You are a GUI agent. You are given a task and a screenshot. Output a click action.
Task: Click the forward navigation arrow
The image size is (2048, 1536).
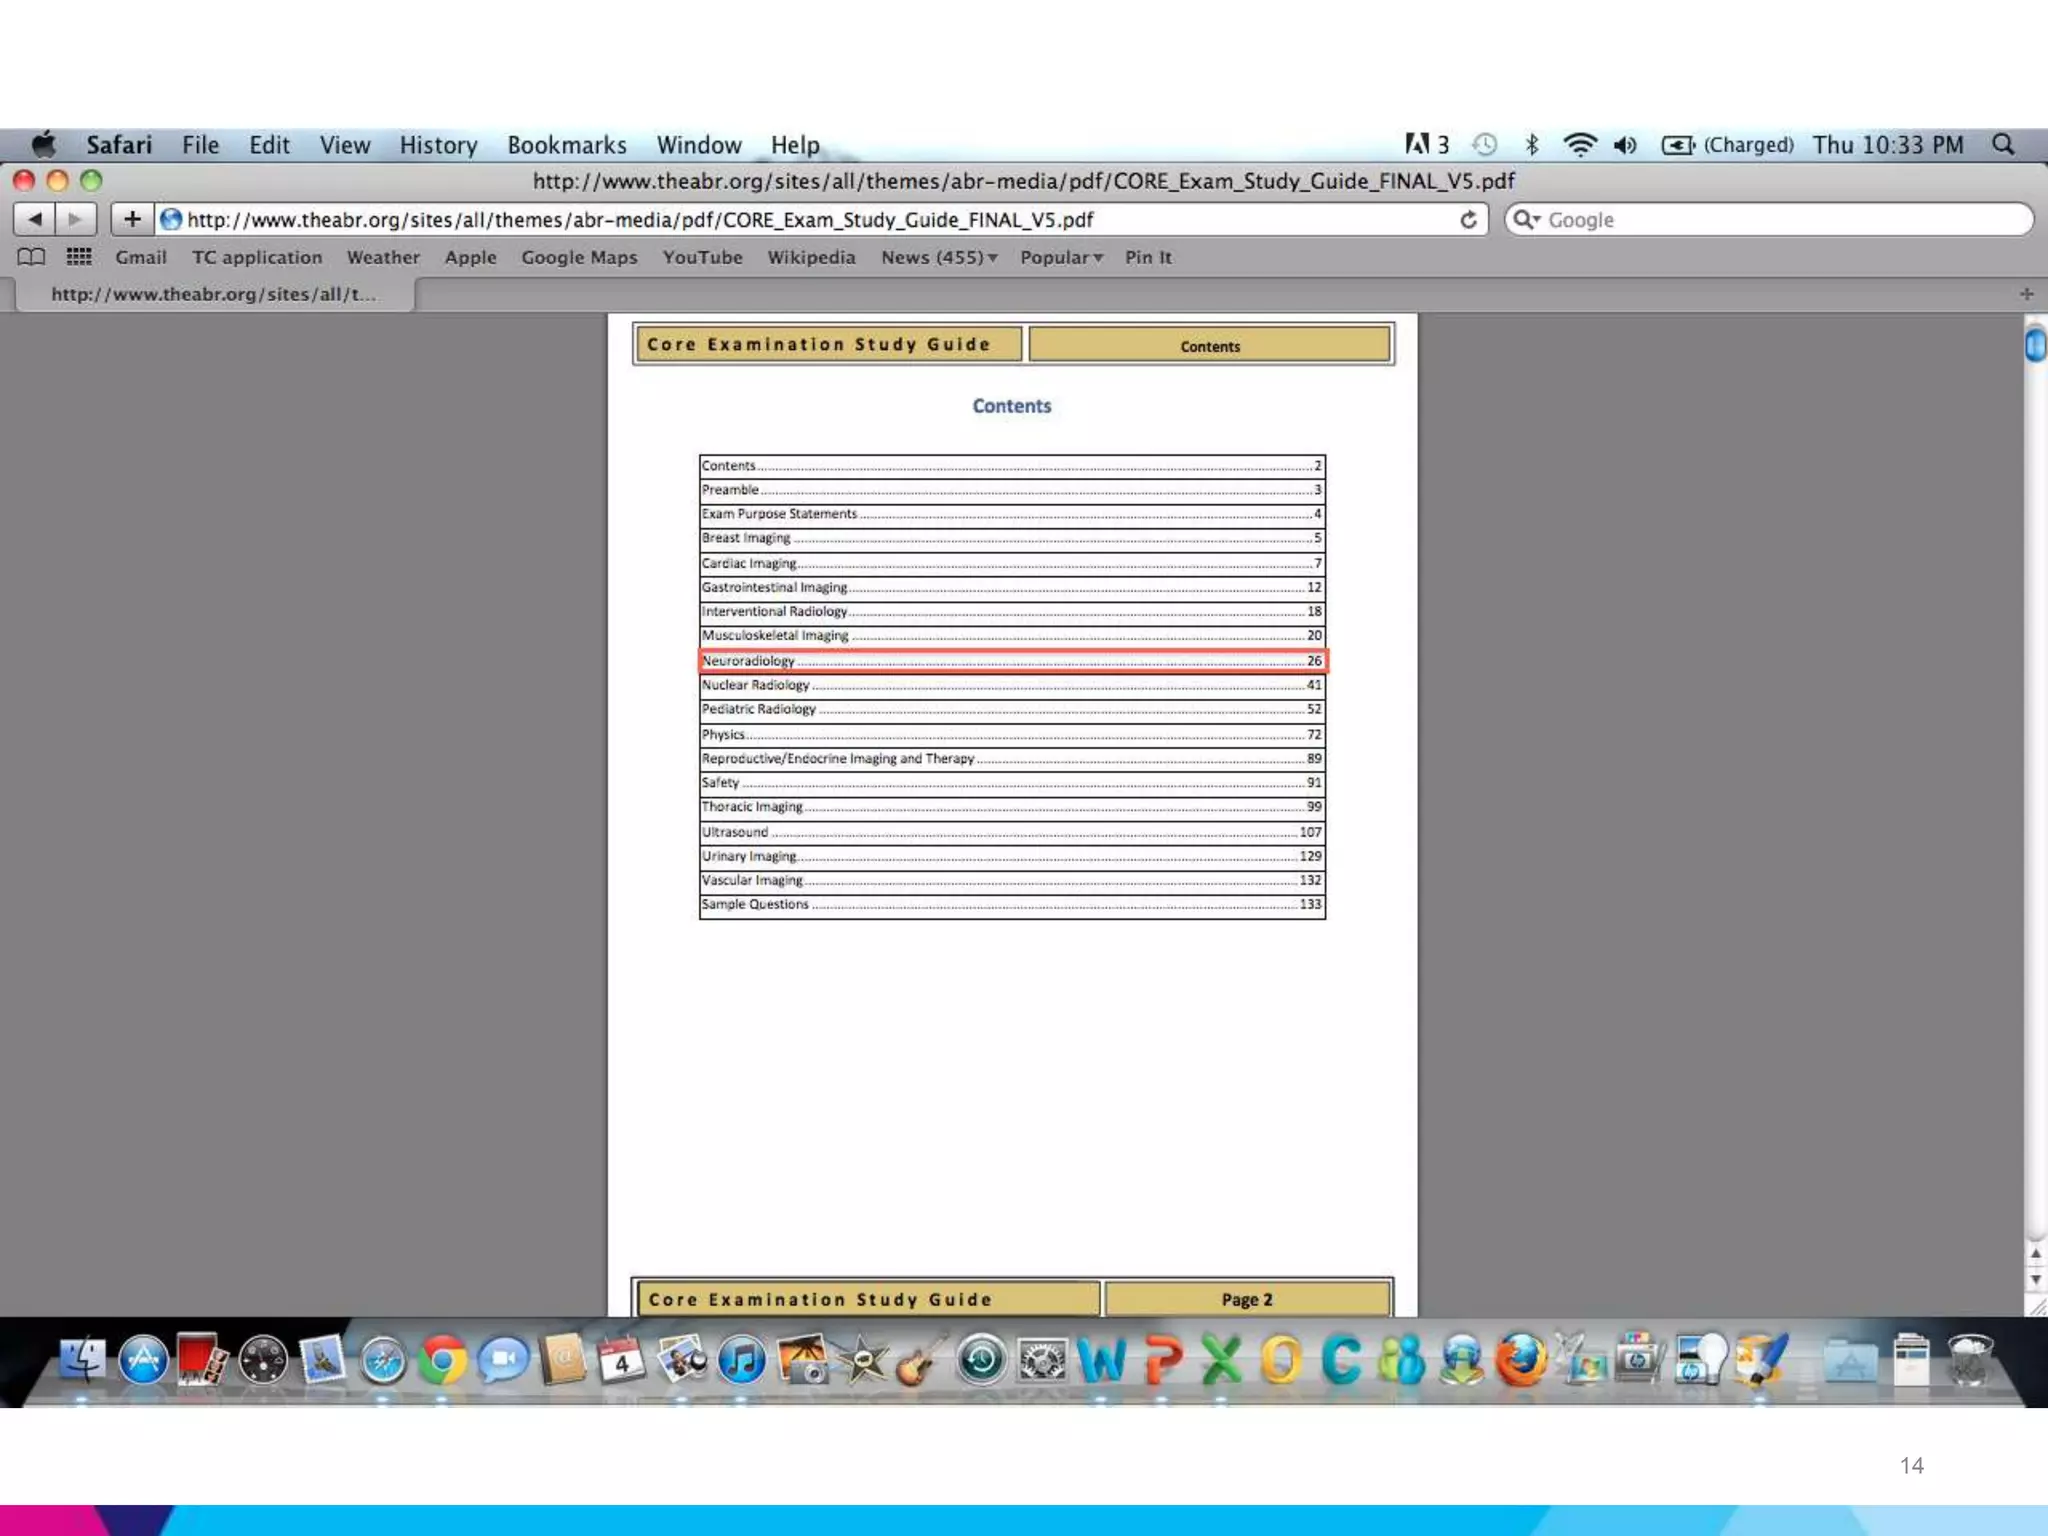(x=75, y=219)
